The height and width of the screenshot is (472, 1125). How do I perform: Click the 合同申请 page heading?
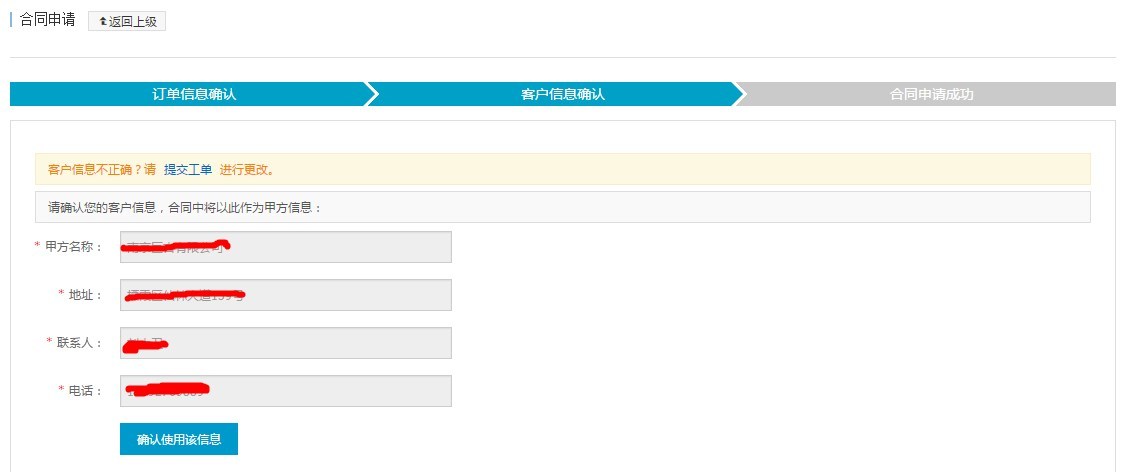(47, 20)
